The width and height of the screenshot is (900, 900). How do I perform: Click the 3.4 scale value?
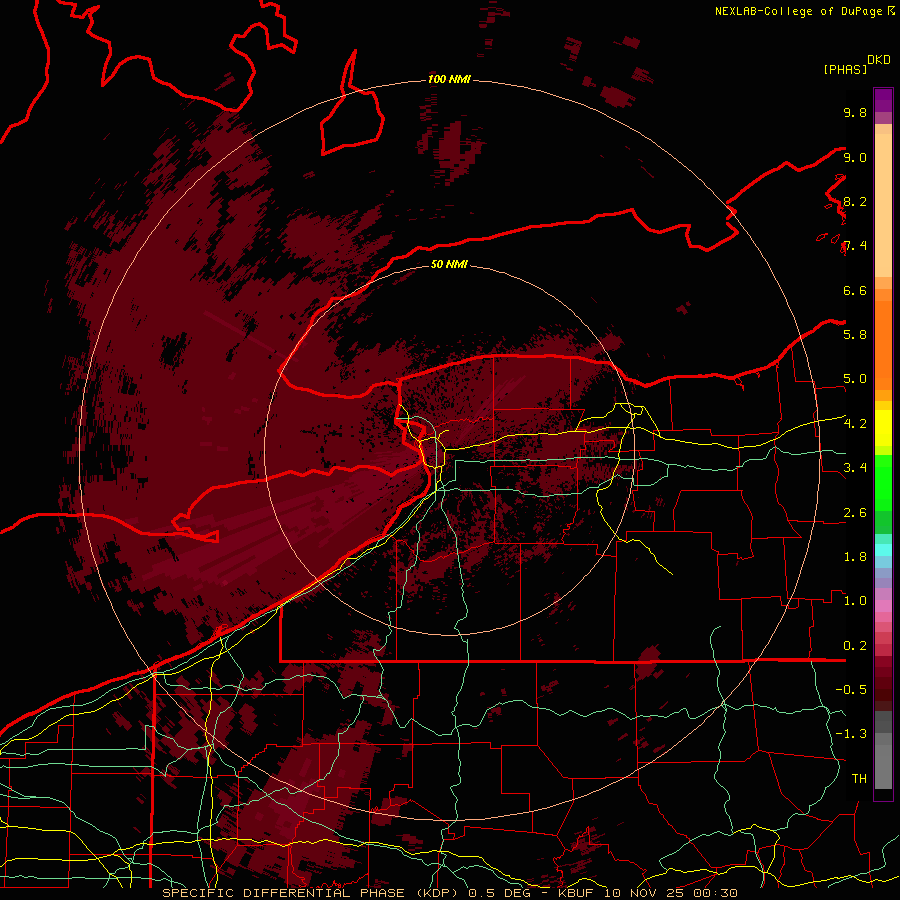tap(855, 468)
